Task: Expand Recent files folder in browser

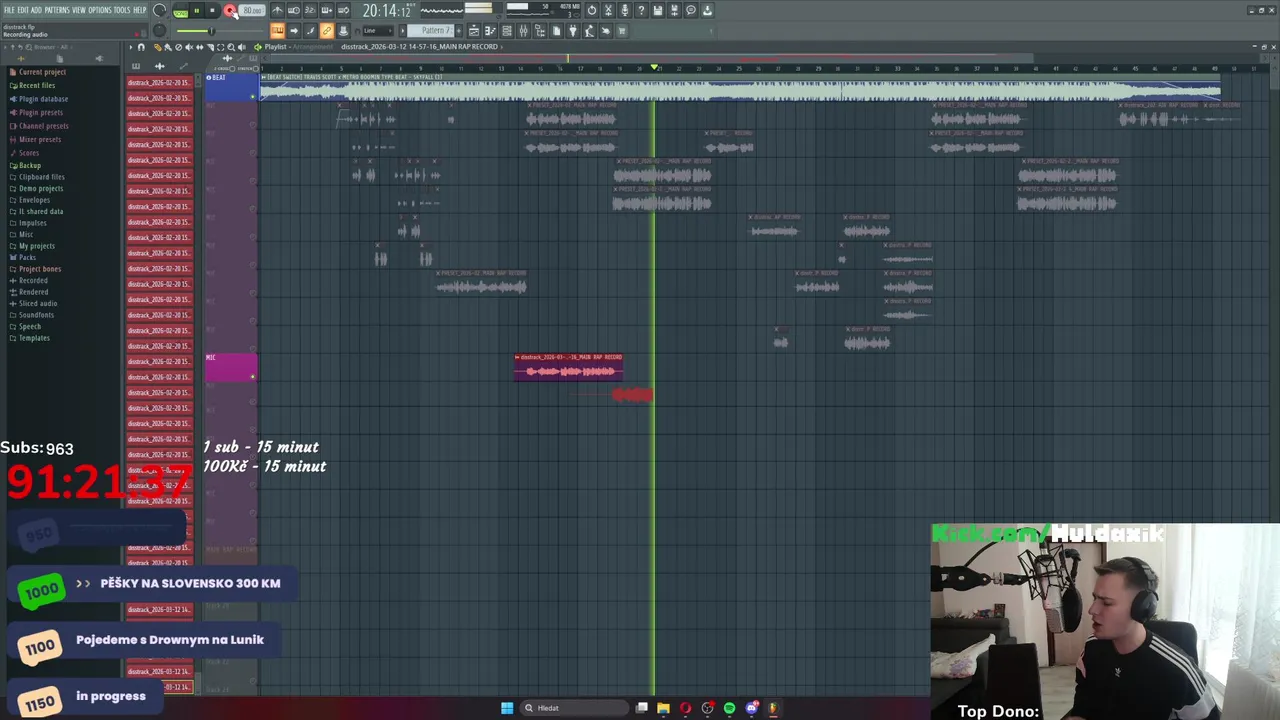Action: [37, 85]
